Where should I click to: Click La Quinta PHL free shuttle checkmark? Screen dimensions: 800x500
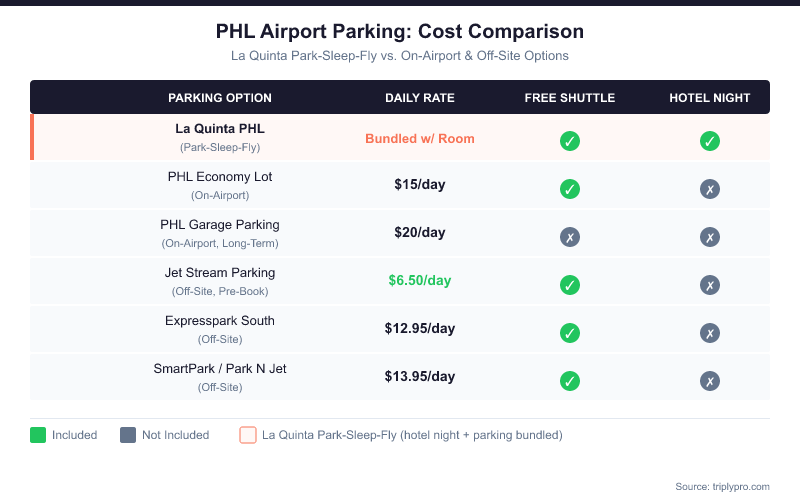(x=570, y=141)
